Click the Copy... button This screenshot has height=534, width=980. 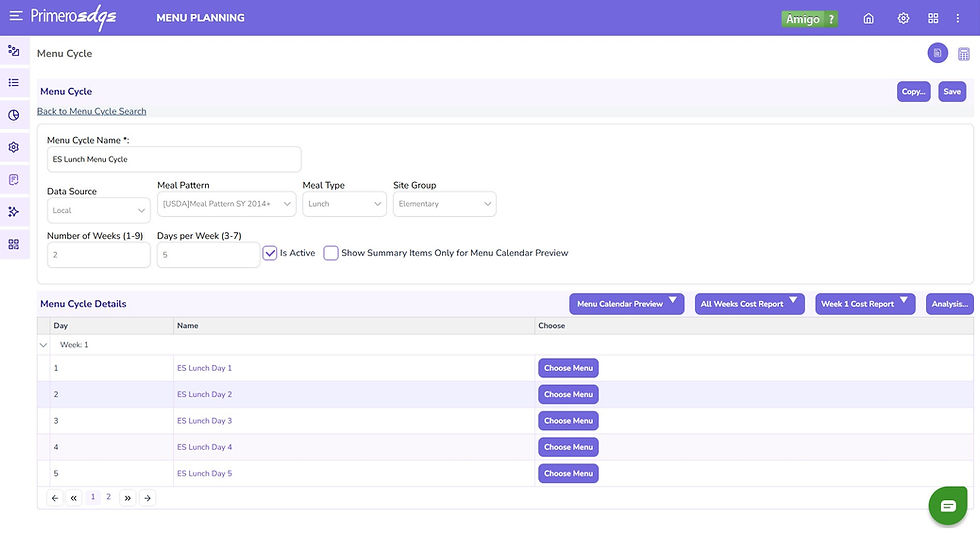[913, 91]
